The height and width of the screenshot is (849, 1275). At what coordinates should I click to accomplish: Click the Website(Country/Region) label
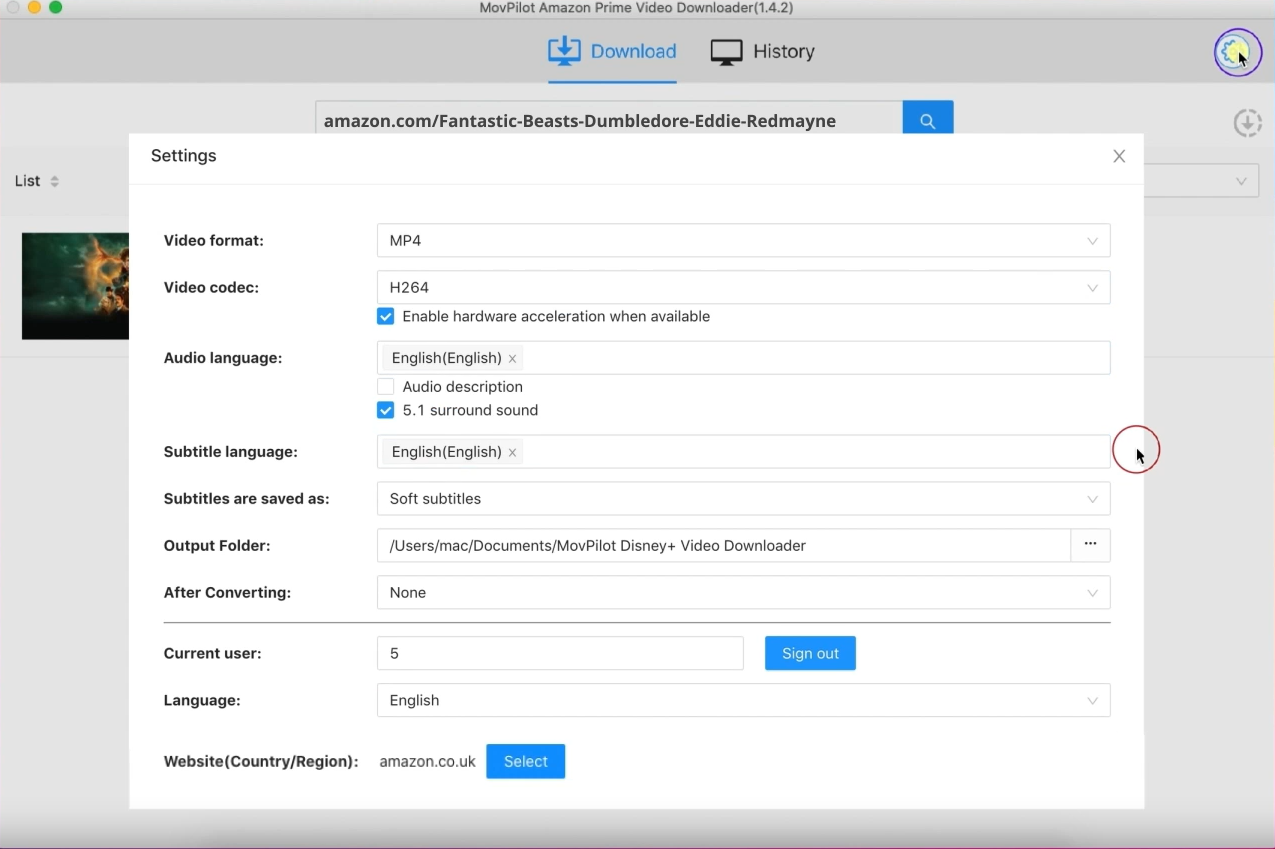pos(261,761)
